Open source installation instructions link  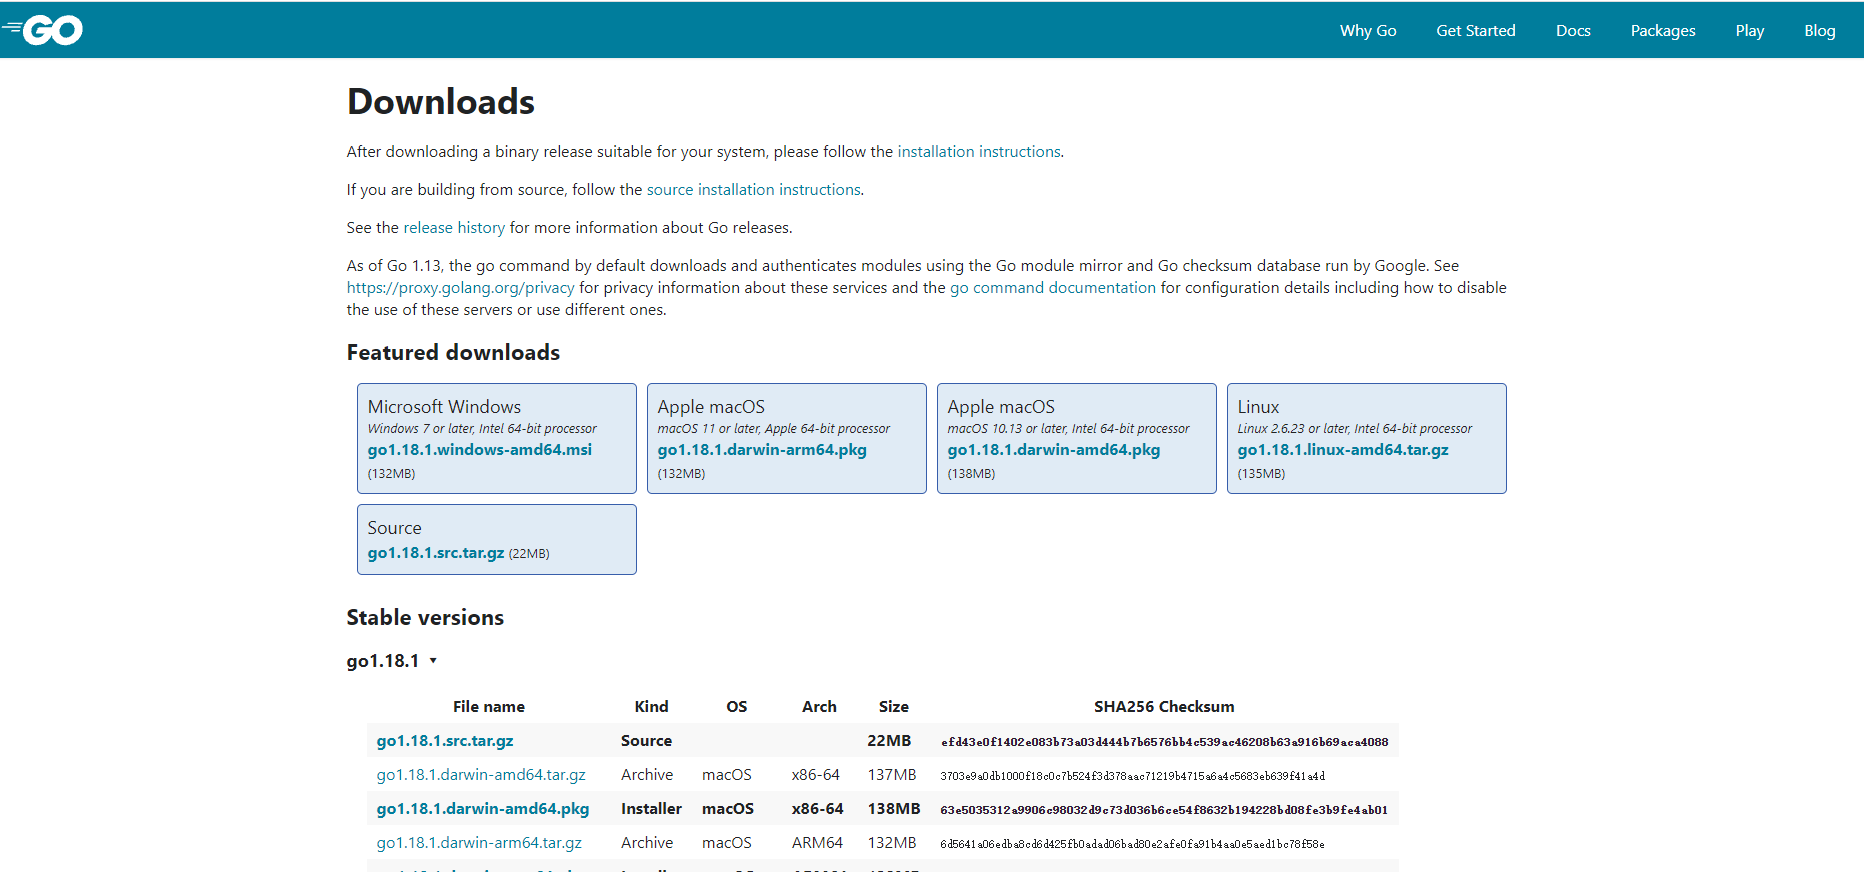pos(754,190)
